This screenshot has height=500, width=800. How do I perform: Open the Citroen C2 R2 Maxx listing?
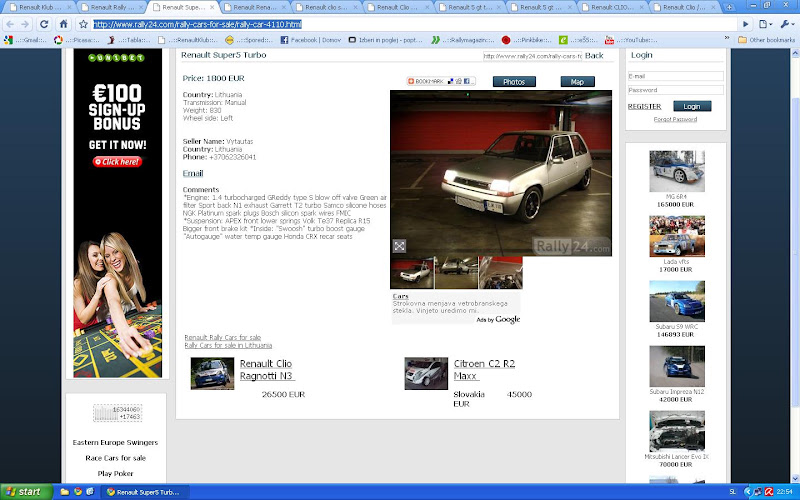click(484, 370)
